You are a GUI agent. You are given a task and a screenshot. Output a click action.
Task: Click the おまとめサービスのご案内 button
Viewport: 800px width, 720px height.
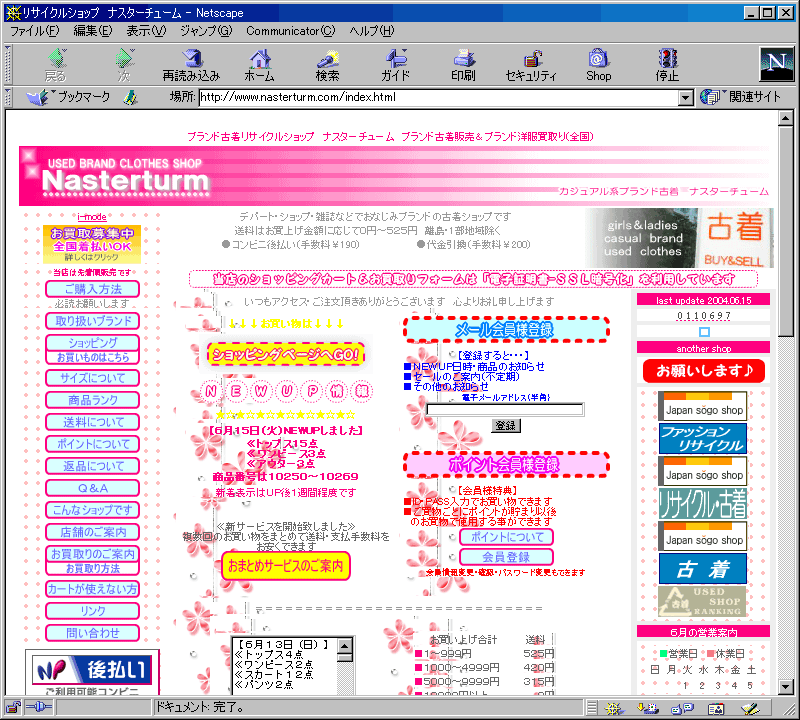click(286, 566)
